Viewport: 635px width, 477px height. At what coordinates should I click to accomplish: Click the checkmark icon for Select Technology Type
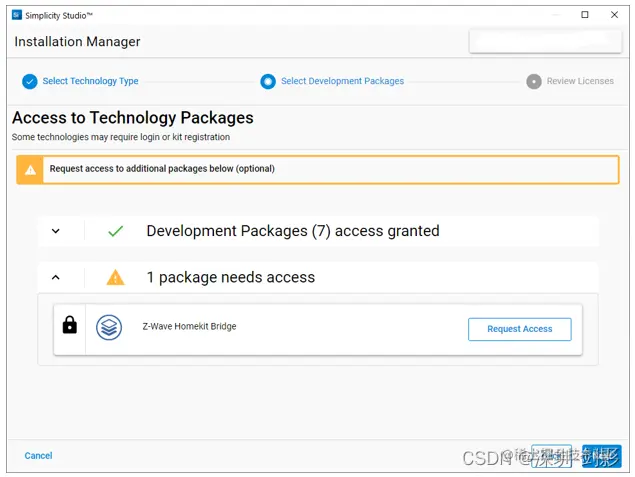pyautogui.click(x=30, y=81)
